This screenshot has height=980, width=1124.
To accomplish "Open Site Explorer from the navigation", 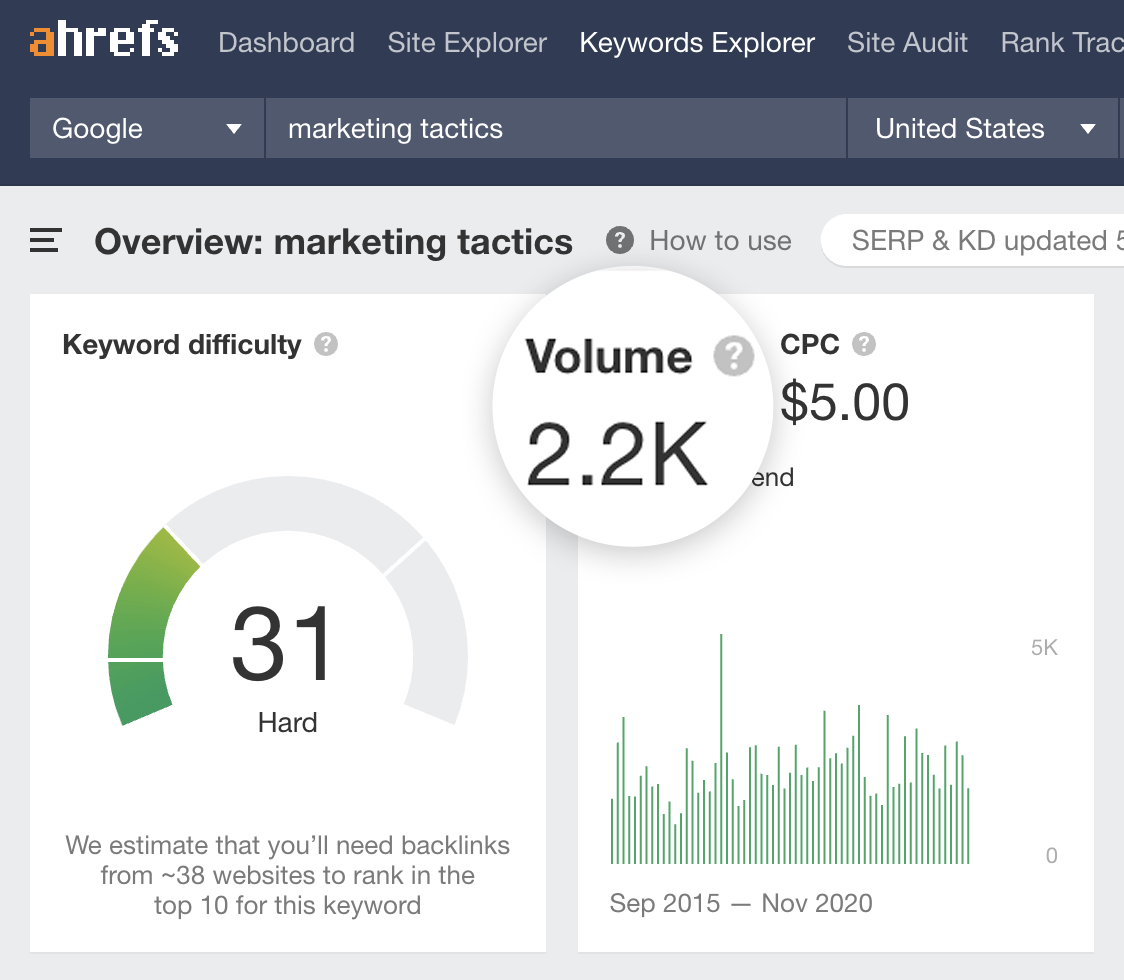I will (467, 43).
